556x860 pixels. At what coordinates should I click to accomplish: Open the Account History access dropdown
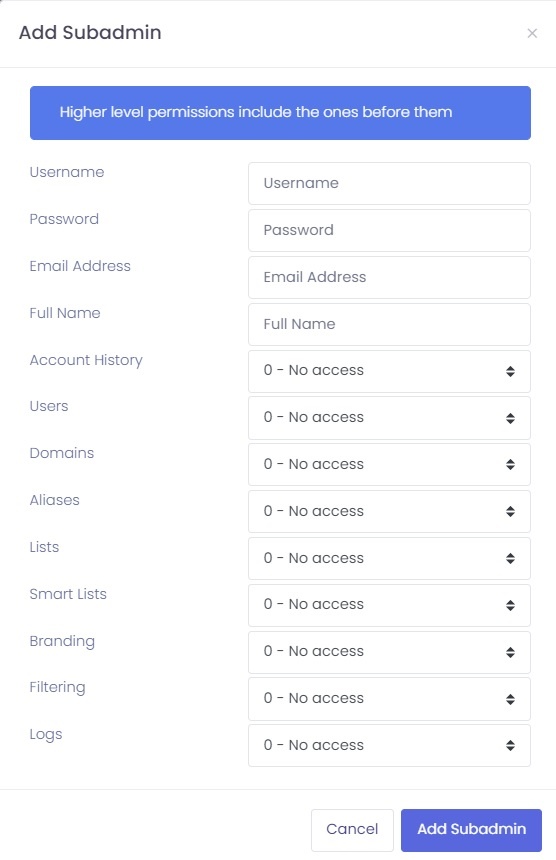coord(389,371)
